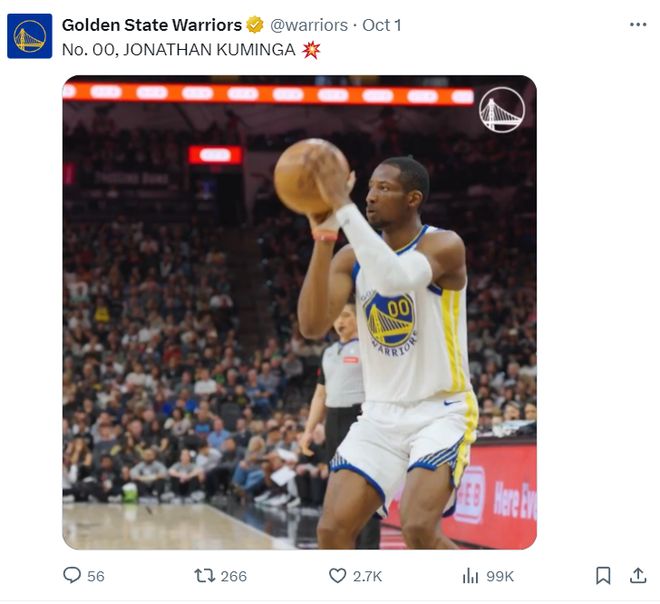
Task: Open the @warriors handle link
Action: point(309,25)
